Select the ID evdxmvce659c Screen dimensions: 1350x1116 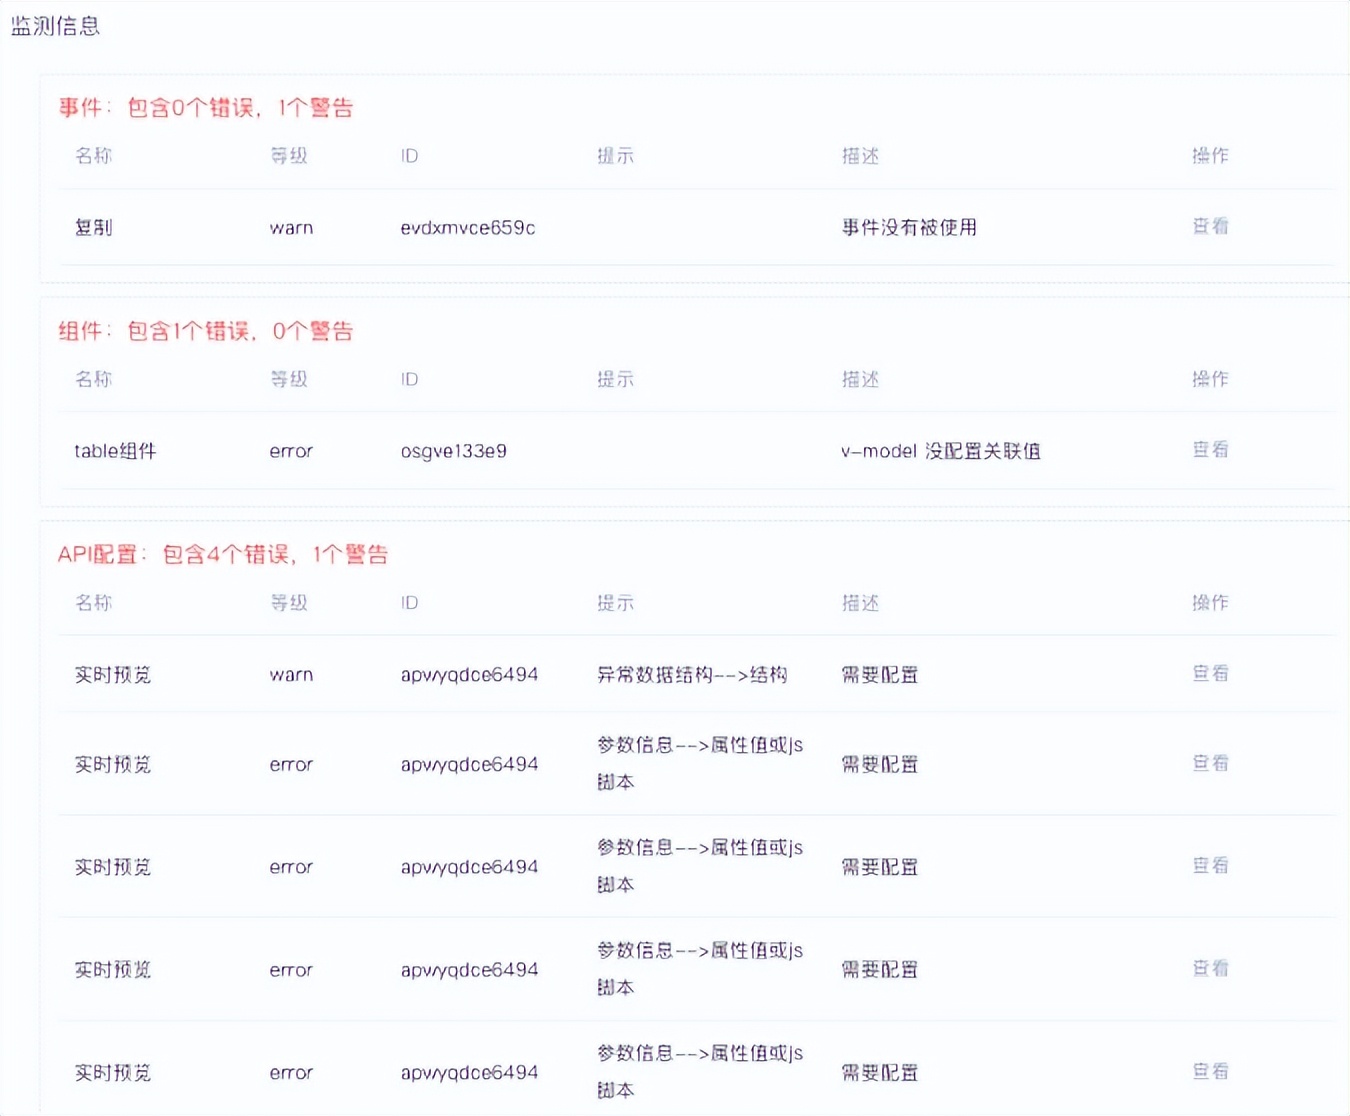point(468,228)
